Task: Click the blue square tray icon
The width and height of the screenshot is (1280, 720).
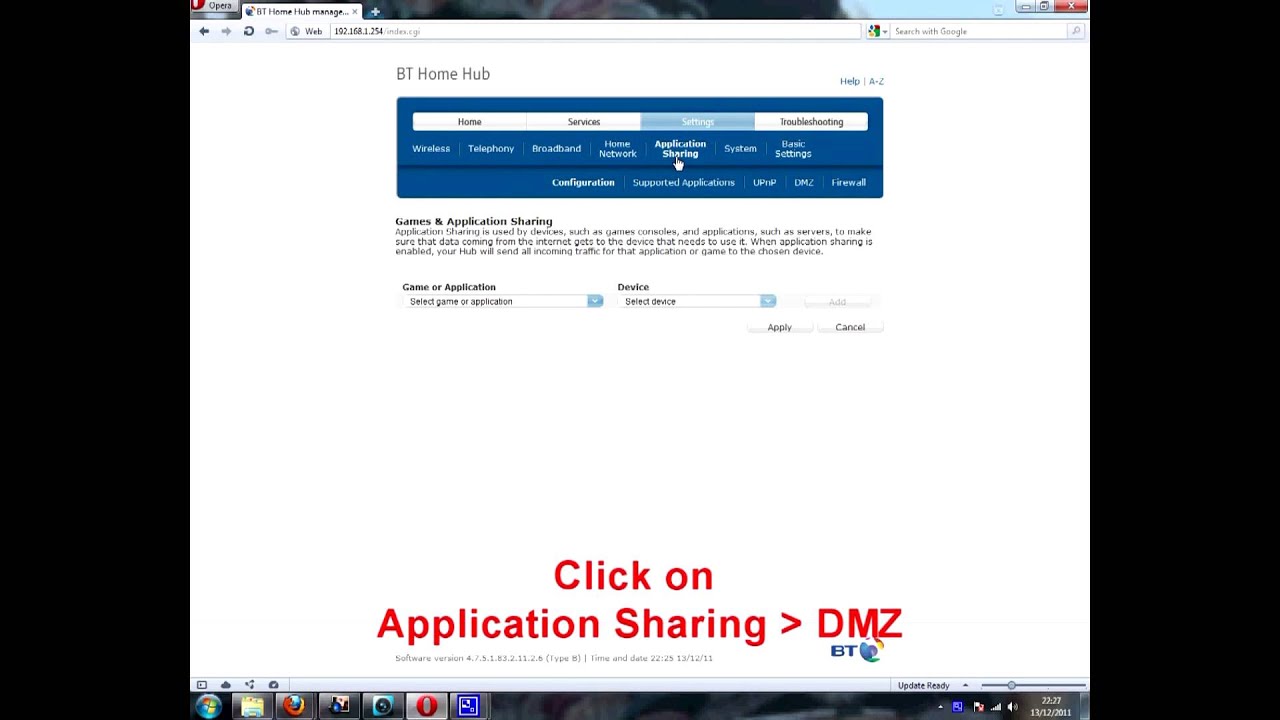Action: click(x=957, y=707)
